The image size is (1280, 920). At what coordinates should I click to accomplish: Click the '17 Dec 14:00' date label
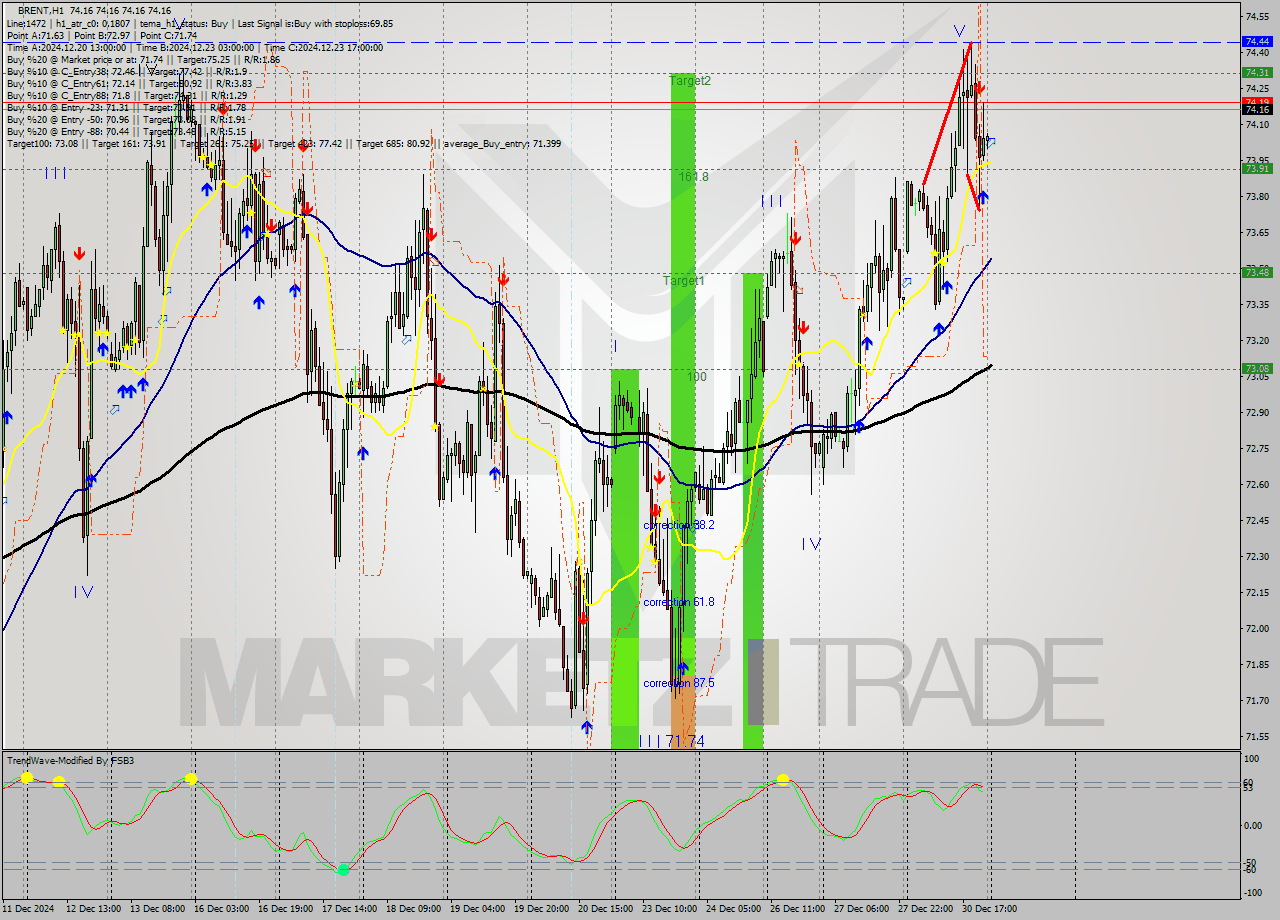pyautogui.click(x=351, y=909)
